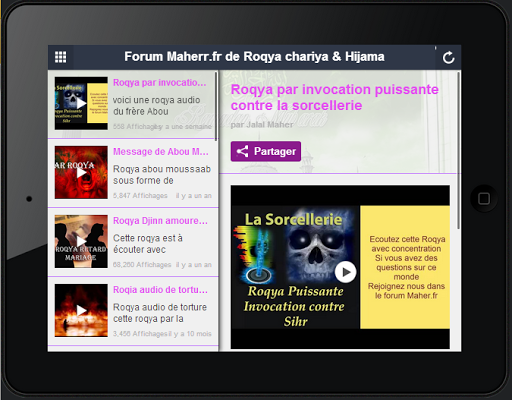Open 'Roqya Djinn amoure...' list title
The width and height of the screenshot is (512, 400).
[160, 221]
